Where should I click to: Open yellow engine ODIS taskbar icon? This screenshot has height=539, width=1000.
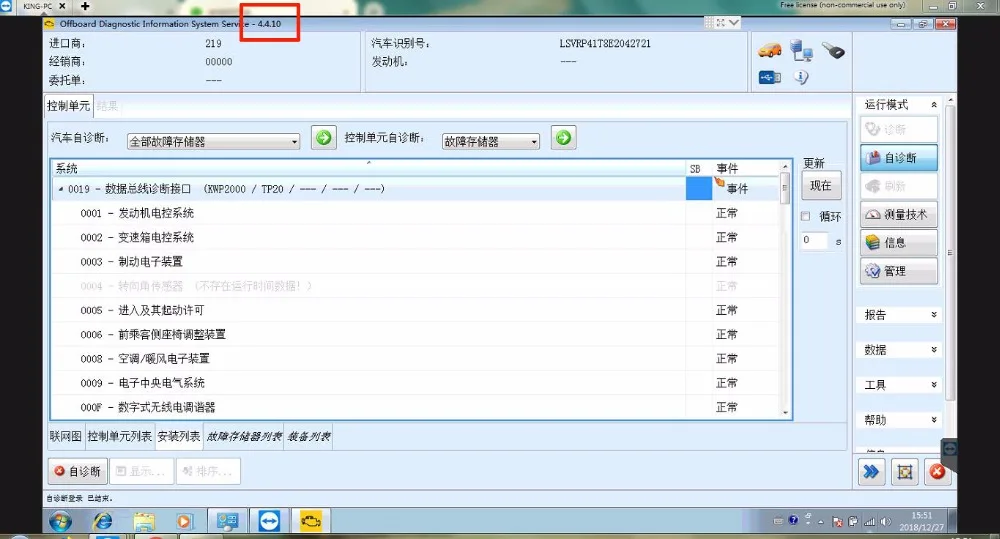click(x=311, y=522)
